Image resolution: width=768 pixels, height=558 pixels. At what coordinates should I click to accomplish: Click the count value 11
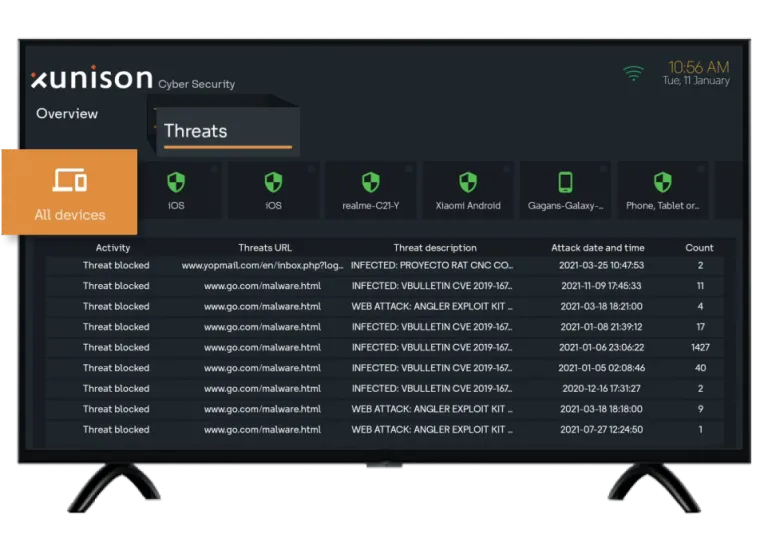pos(700,286)
